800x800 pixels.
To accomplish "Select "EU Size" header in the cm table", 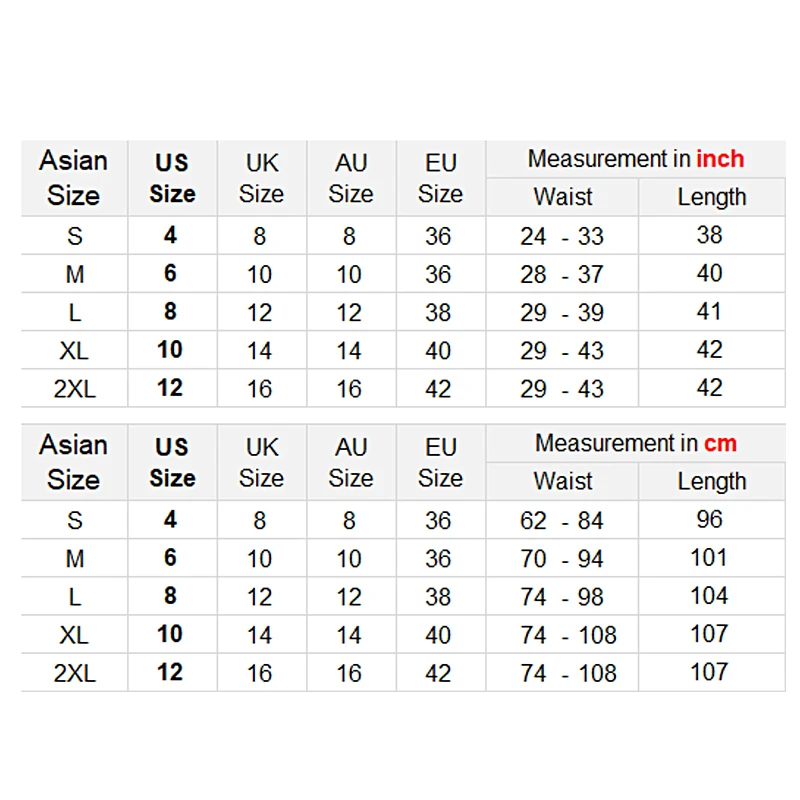I will pos(440,462).
